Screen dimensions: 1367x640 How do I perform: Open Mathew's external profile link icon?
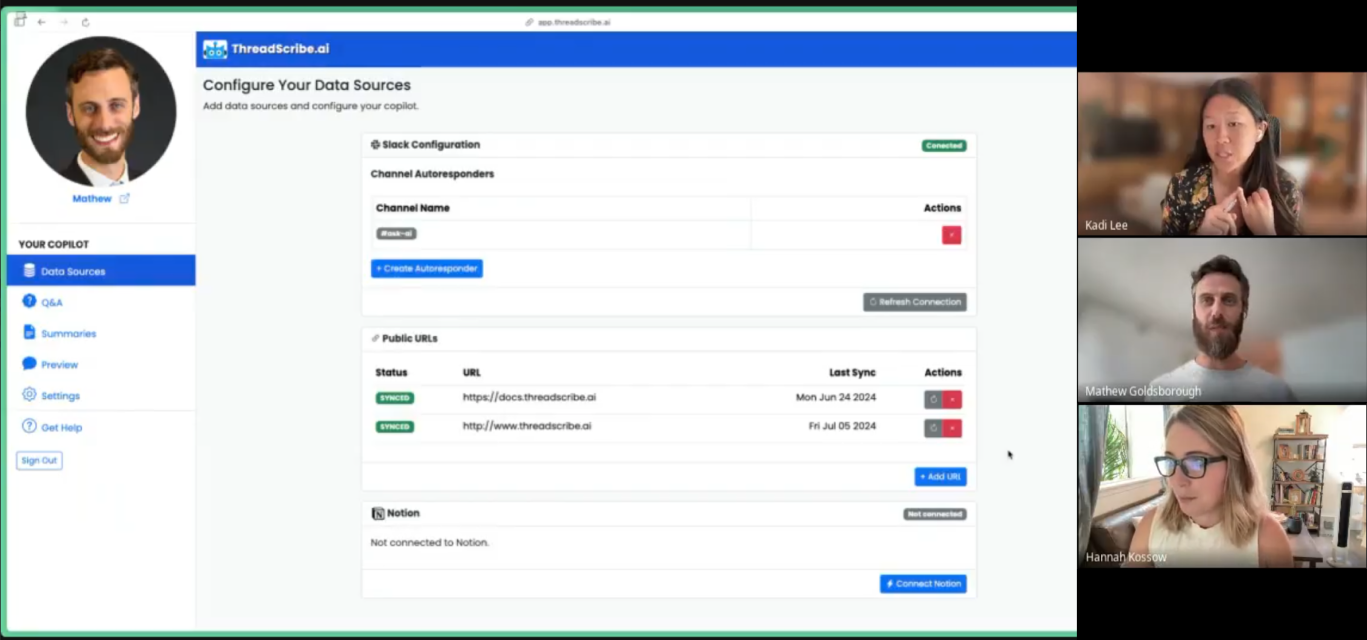click(x=124, y=199)
